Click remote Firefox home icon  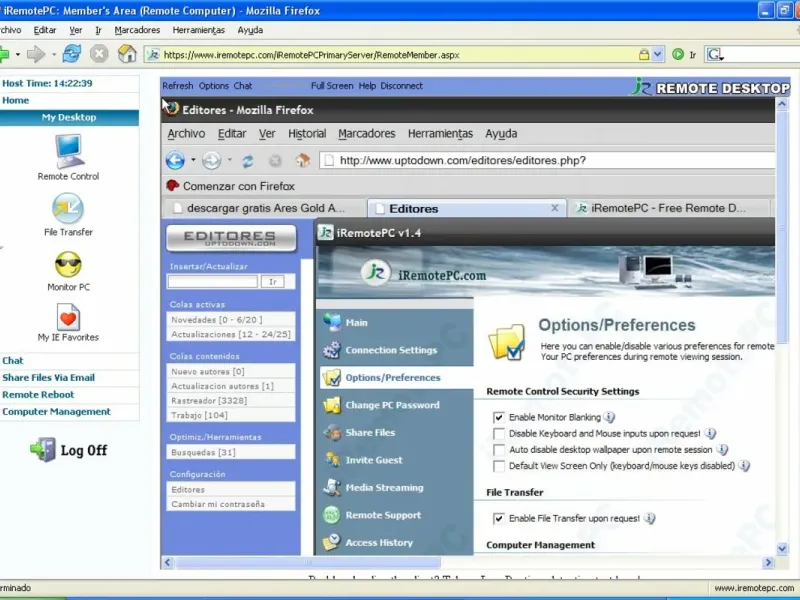[x=303, y=161]
